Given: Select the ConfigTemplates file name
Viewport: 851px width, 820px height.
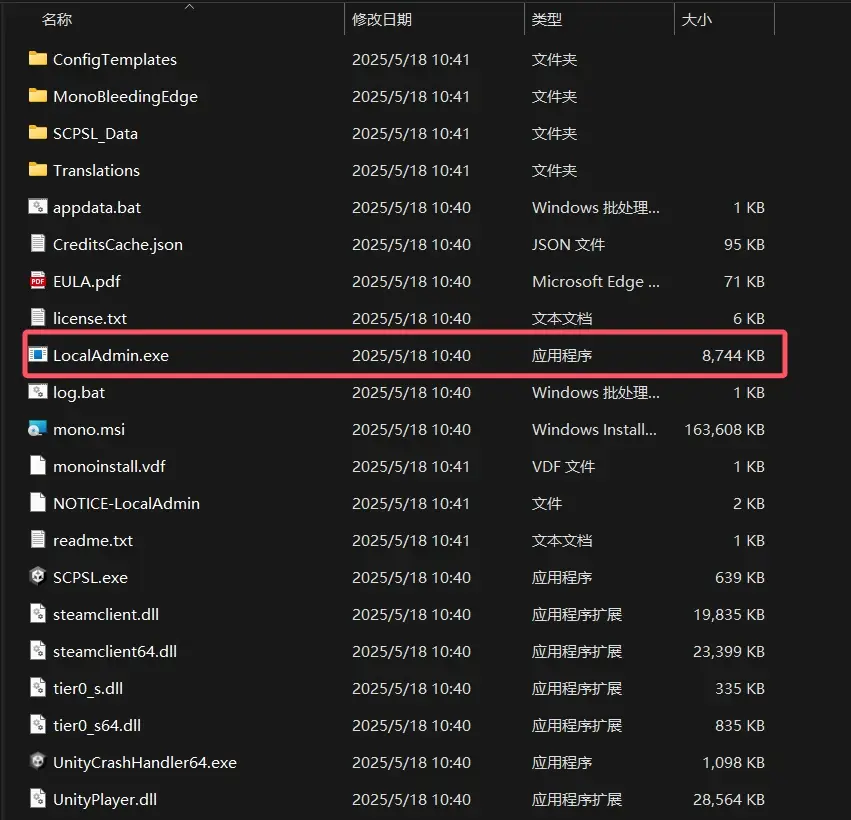Looking at the screenshot, I should coord(115,60).
